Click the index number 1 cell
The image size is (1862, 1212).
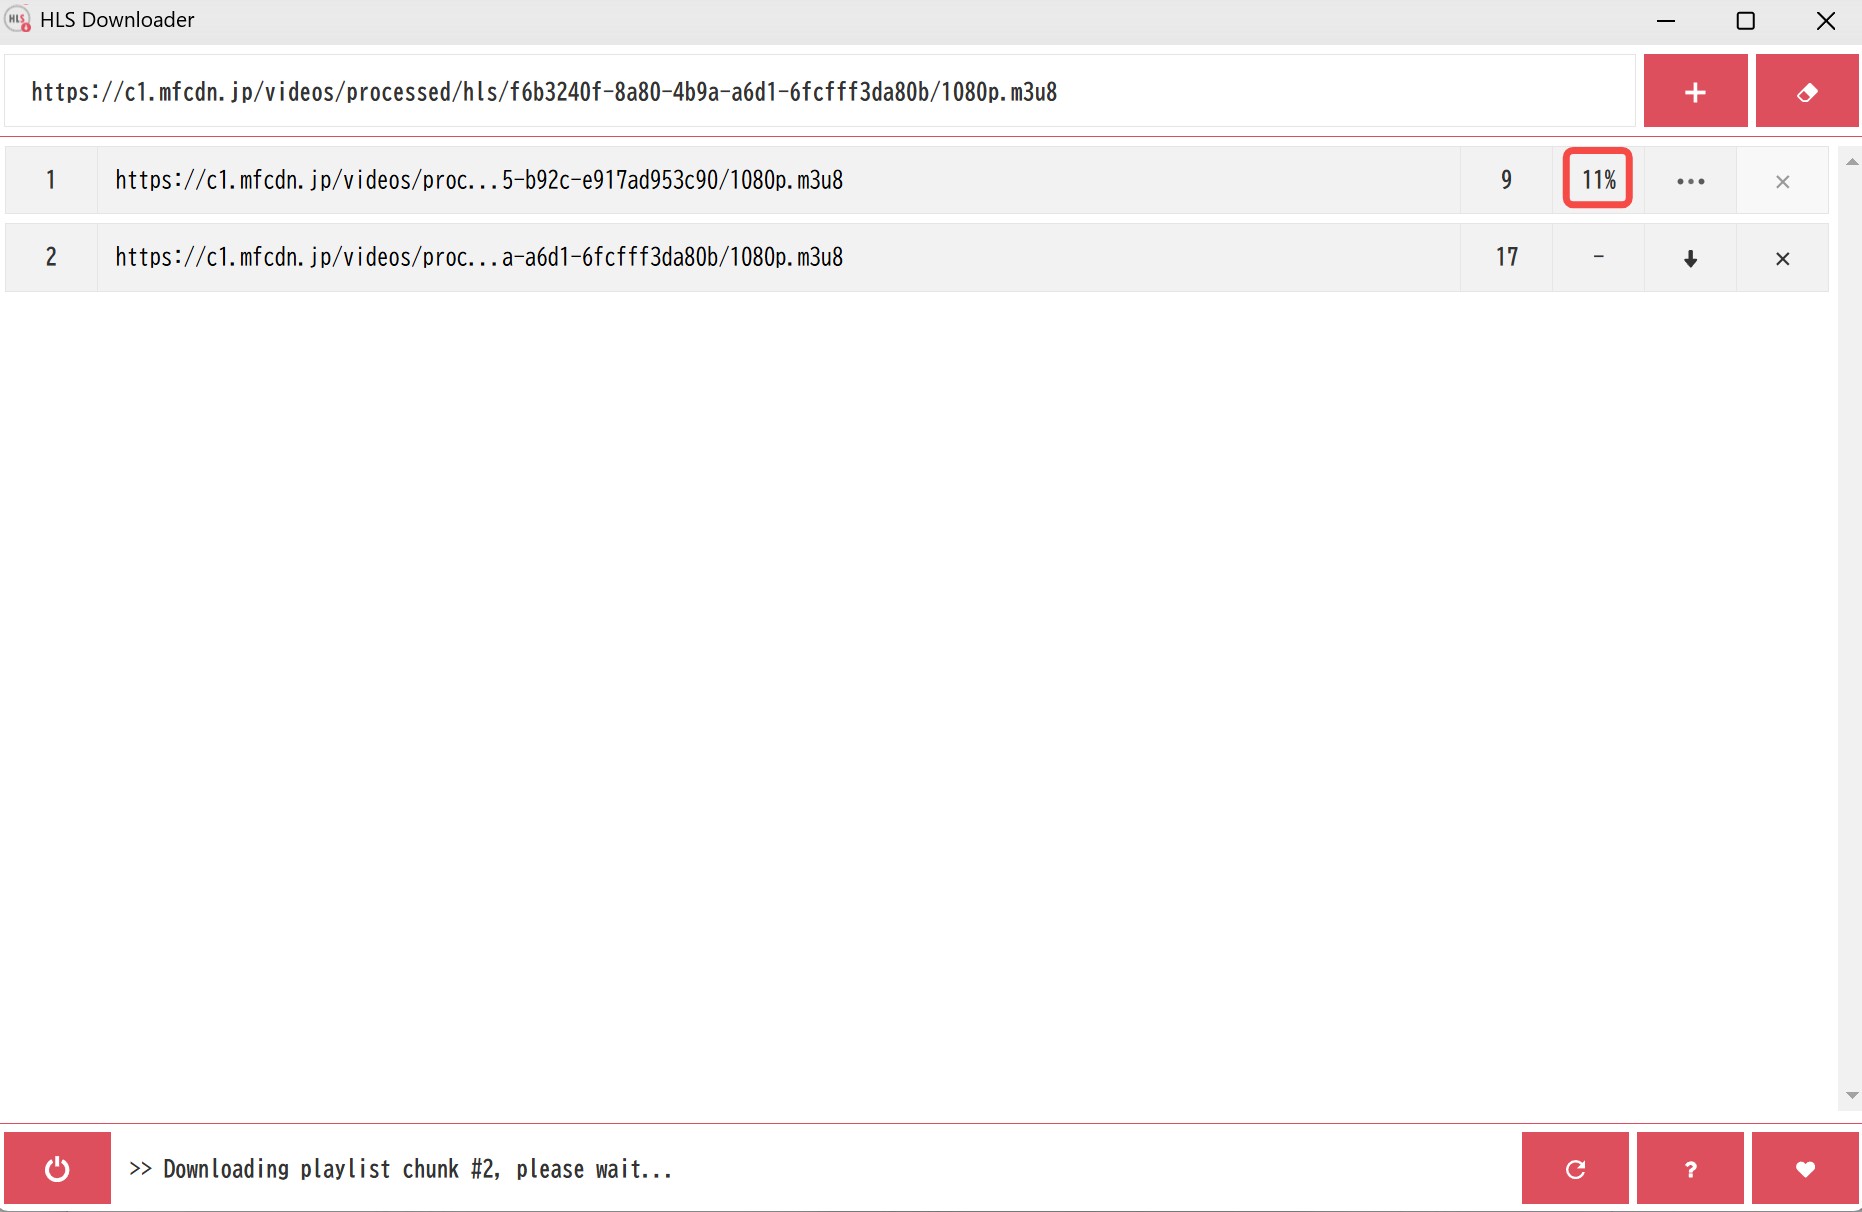click(51, 180)
